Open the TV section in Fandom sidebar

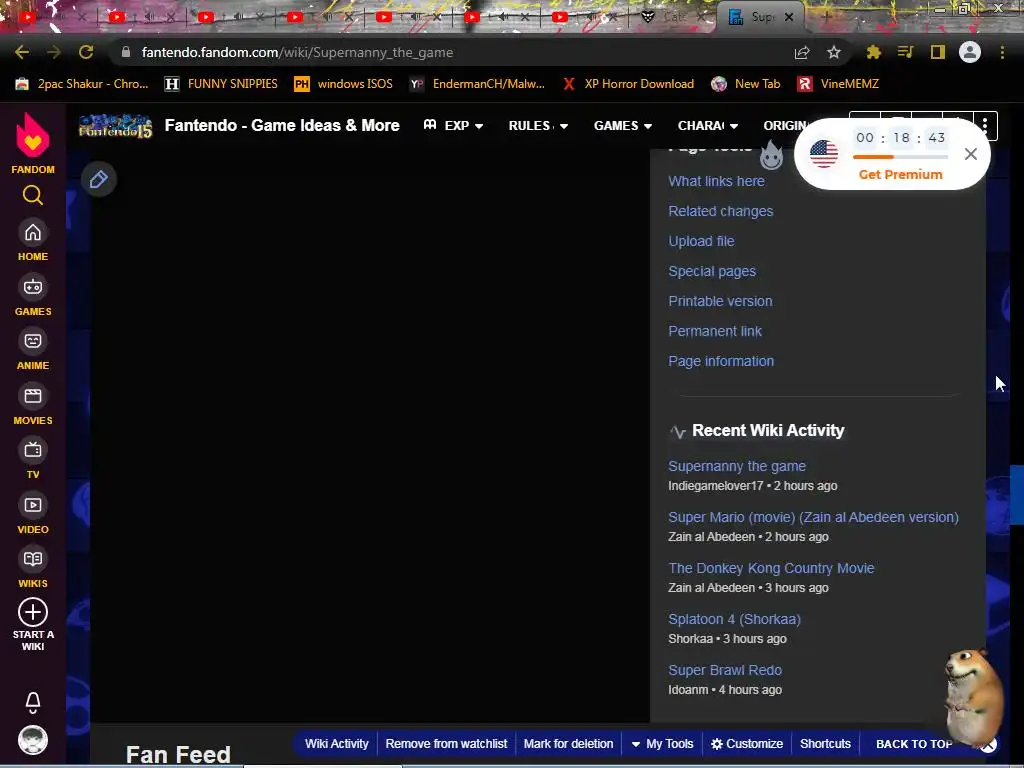click(x=33, y=460)
